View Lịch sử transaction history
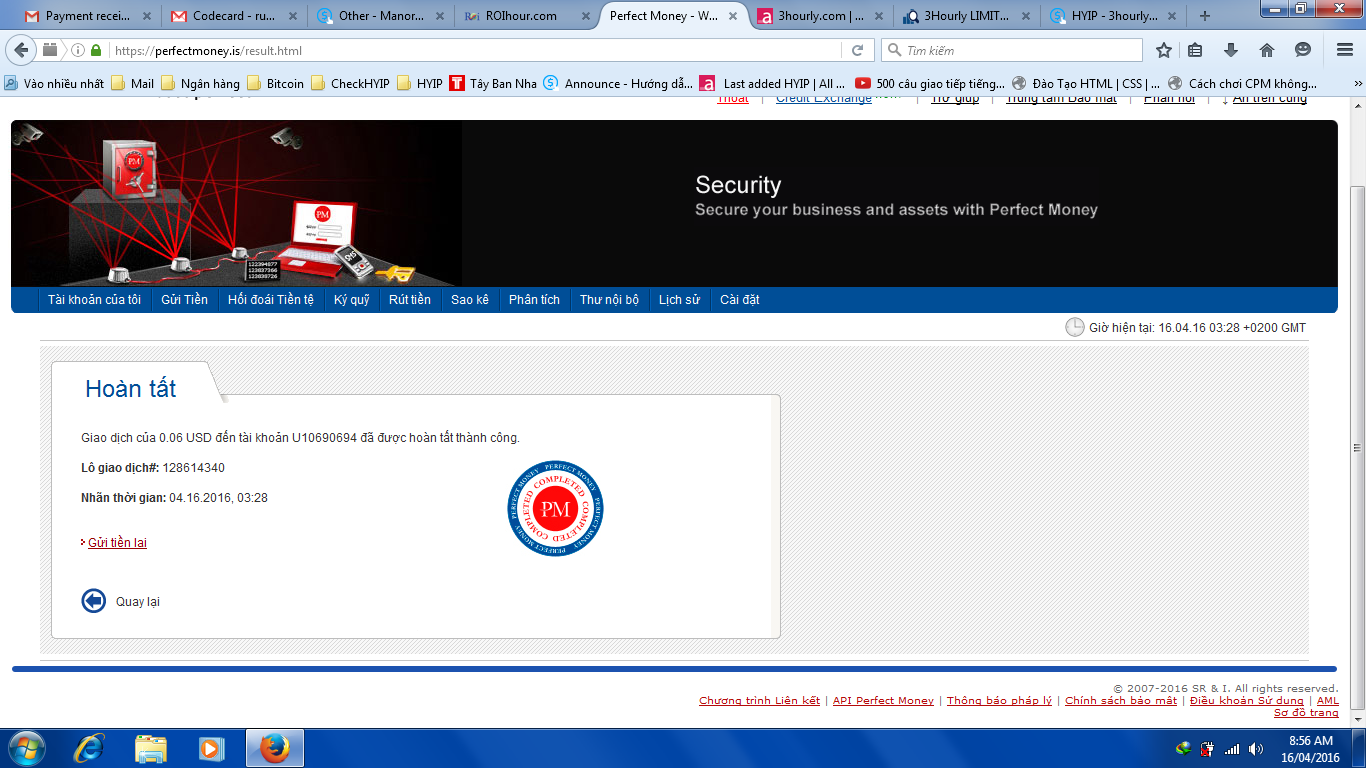 [x=679, y=300]
